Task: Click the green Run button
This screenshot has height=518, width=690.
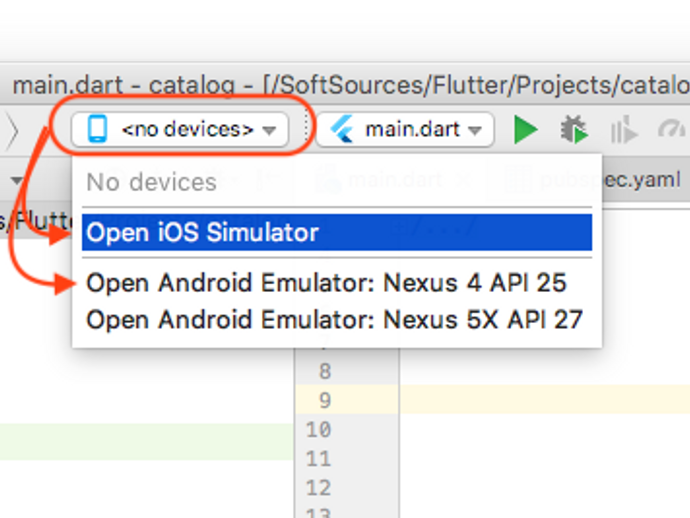Action: [525, 129]
